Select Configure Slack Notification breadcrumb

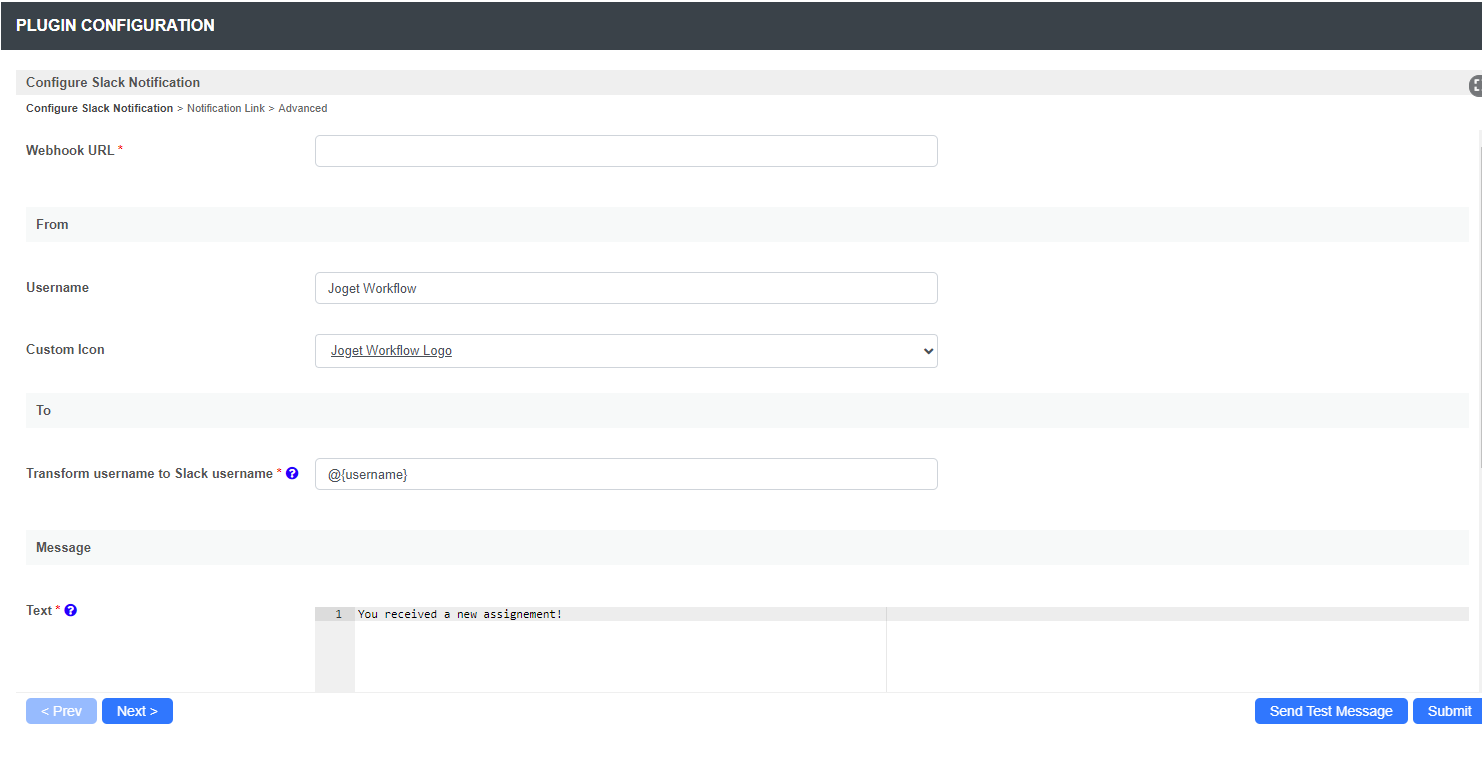click(x=99, y=108)
